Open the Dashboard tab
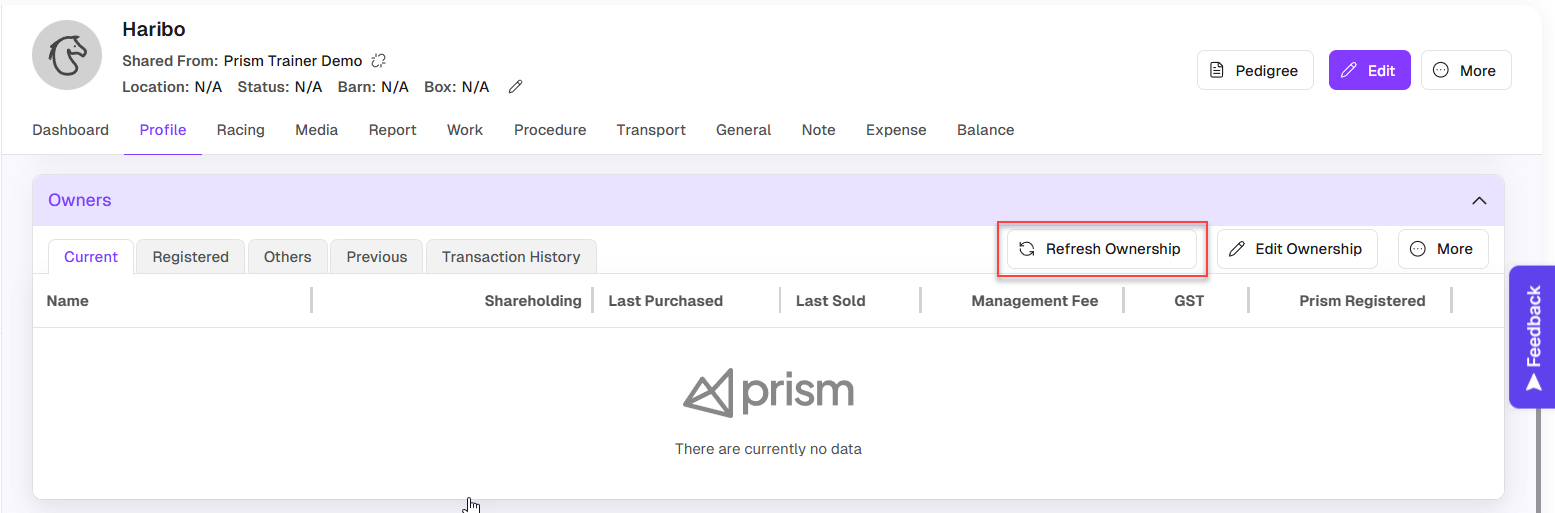 pos(70,130)
